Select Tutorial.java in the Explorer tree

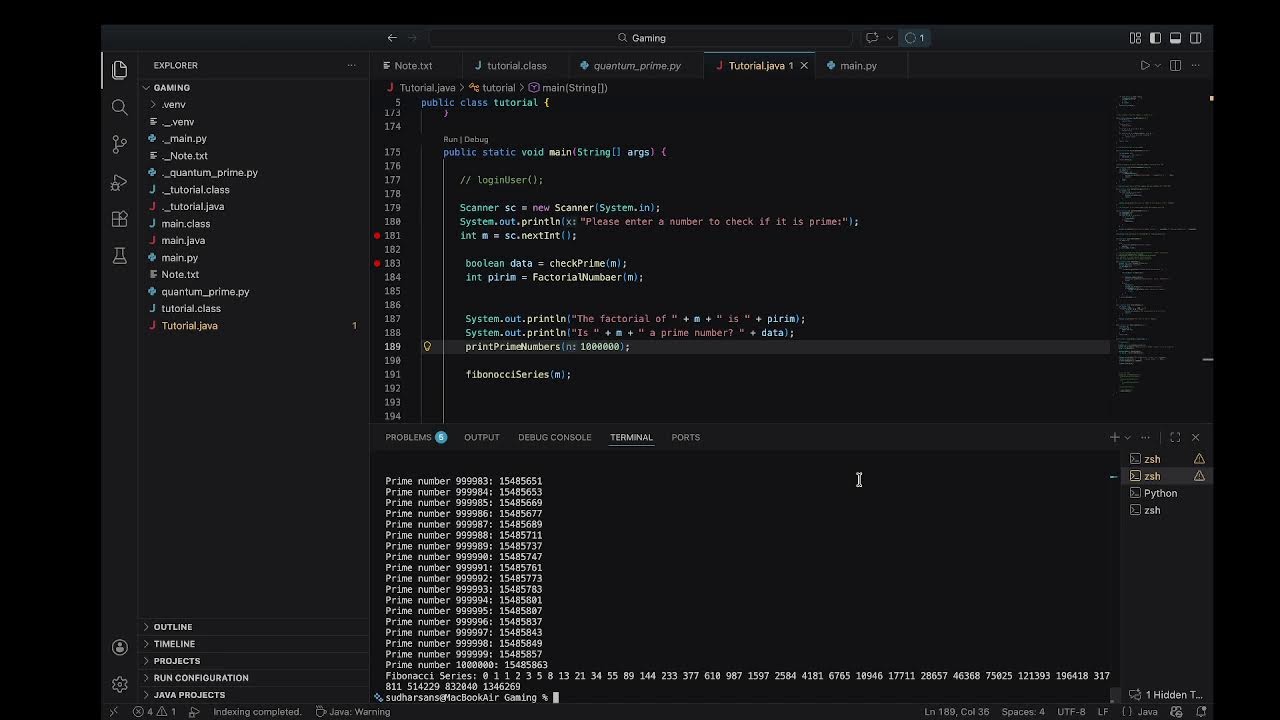point(255,326)
